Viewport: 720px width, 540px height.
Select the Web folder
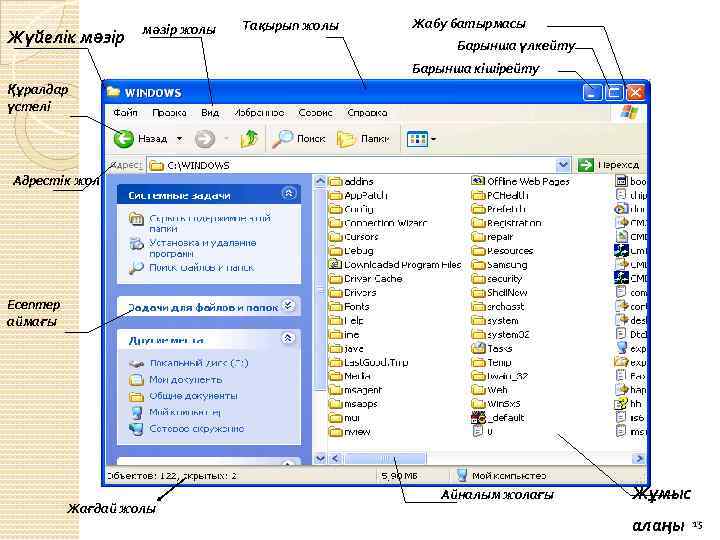[x=489, y=390]
